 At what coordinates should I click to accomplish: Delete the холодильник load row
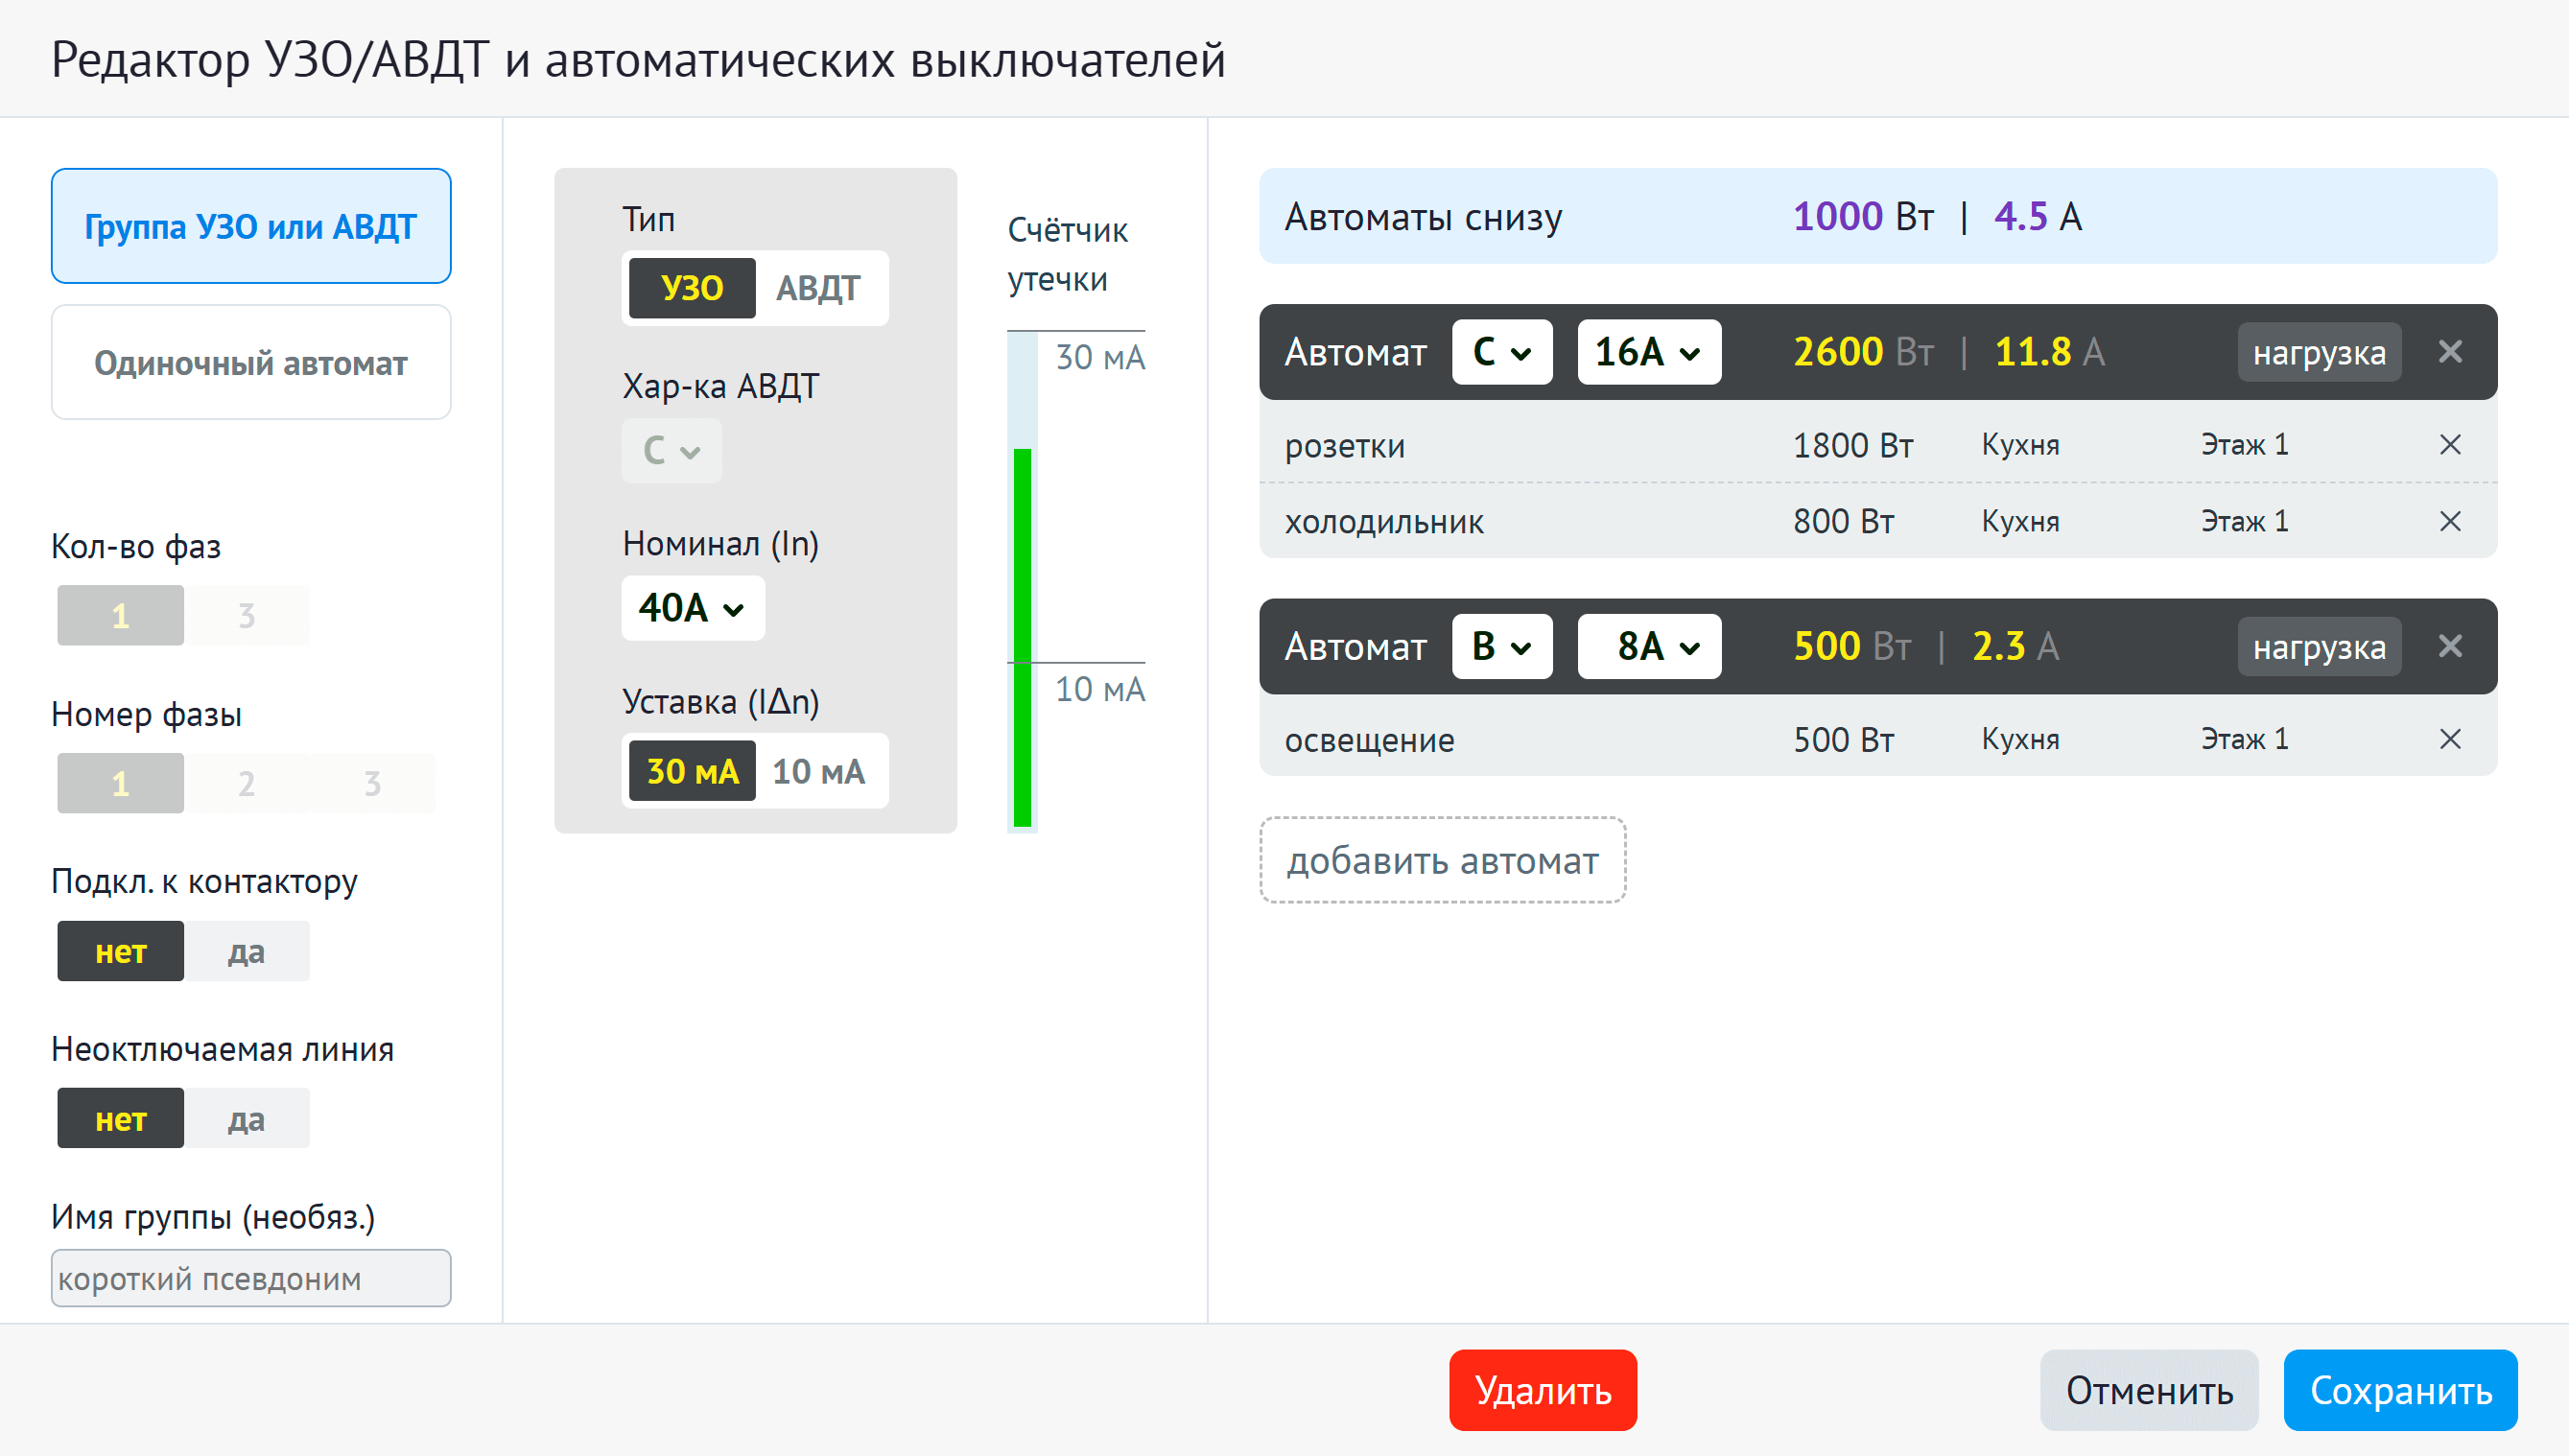pos(2449,521)
